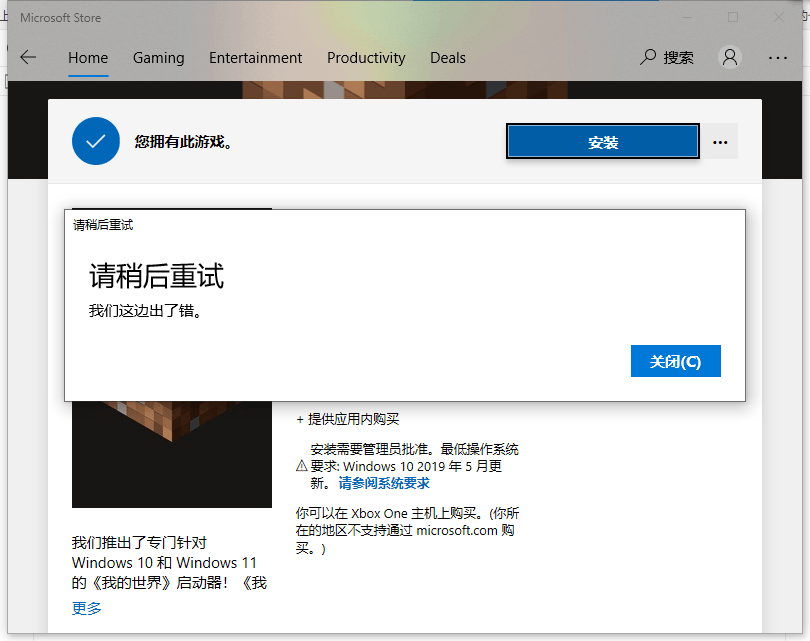Open more options next to 安装
Viewport: 810px width, 641px height.
pos(720,142)
